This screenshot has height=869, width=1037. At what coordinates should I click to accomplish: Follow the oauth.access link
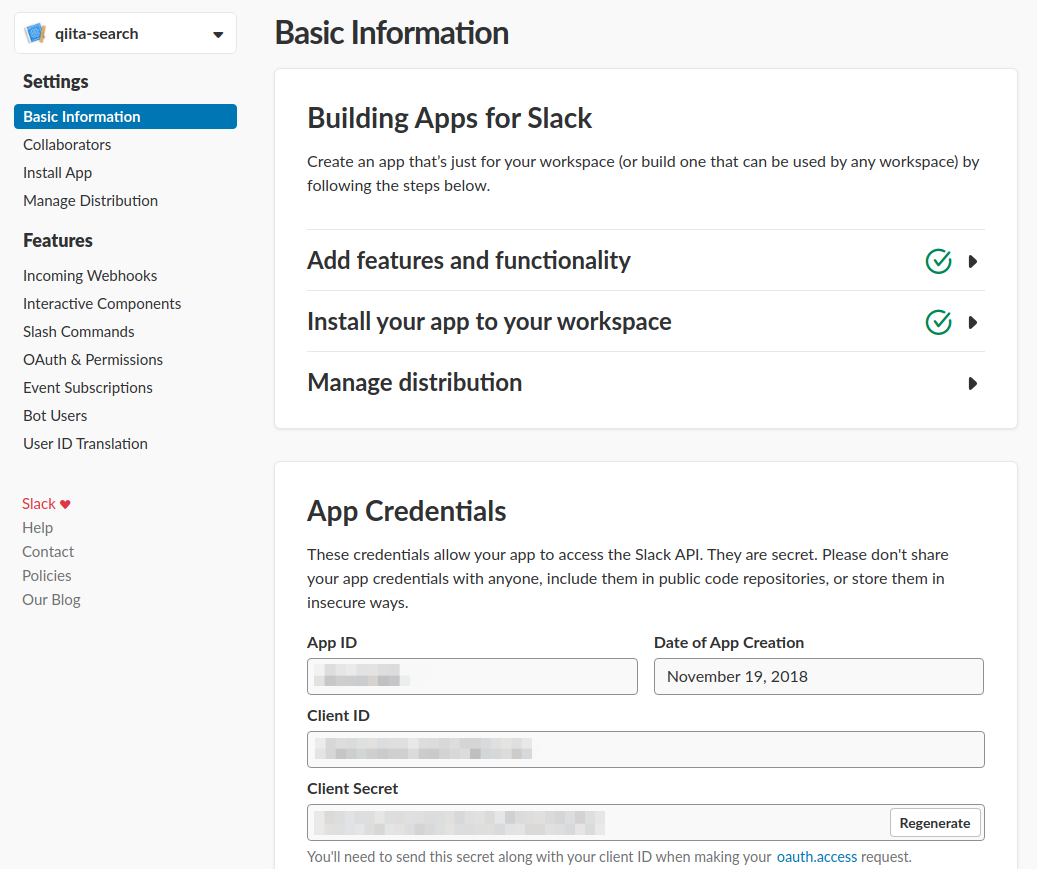817,857
